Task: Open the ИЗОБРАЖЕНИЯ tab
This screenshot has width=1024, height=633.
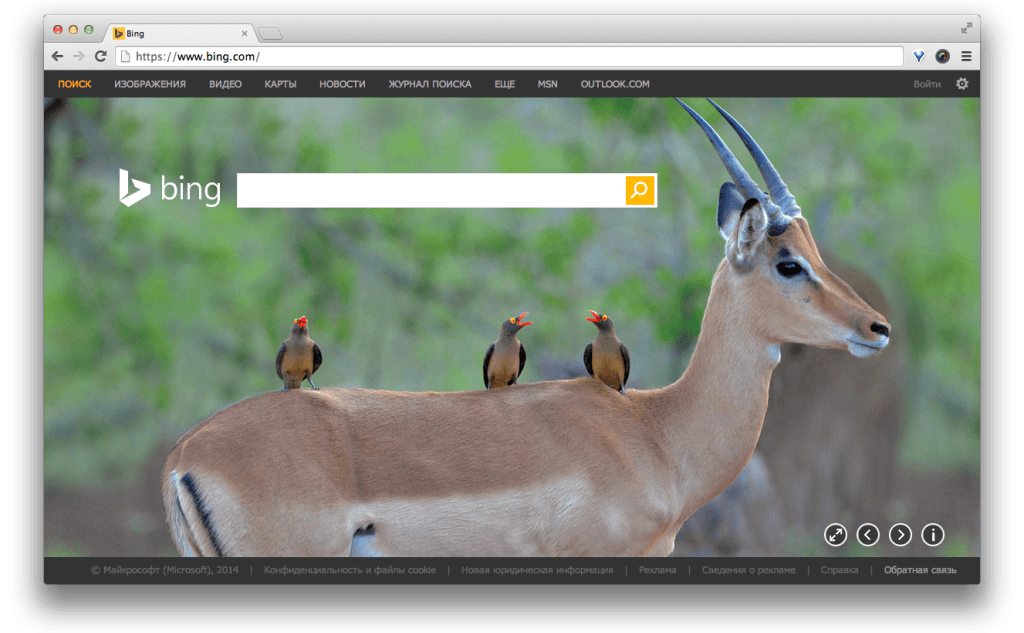Action: 150,84
